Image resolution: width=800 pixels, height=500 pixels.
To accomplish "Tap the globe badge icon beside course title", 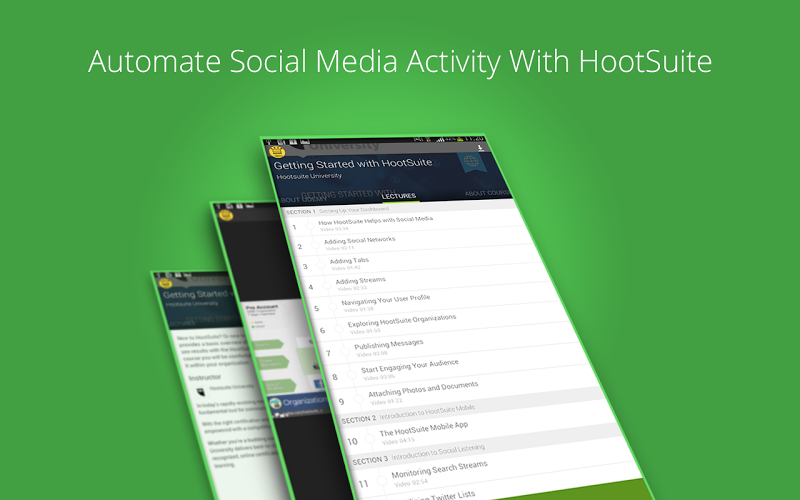I will tap(471, 162).
